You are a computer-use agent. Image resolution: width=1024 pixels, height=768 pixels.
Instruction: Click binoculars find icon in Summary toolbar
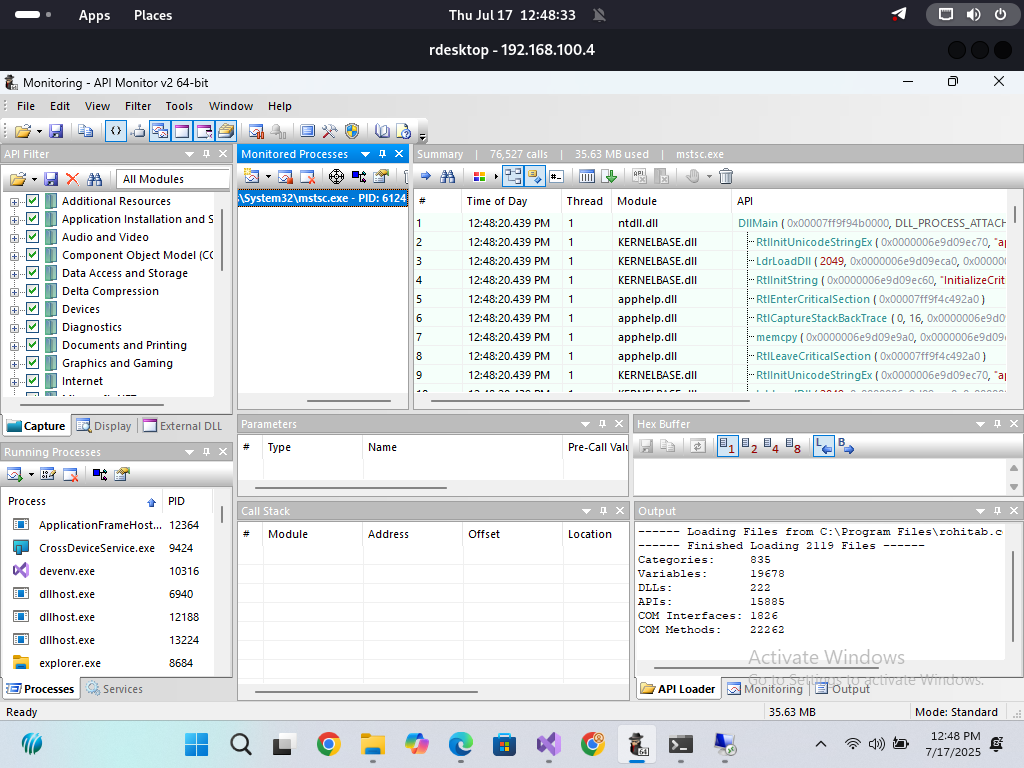coord(447,176)
